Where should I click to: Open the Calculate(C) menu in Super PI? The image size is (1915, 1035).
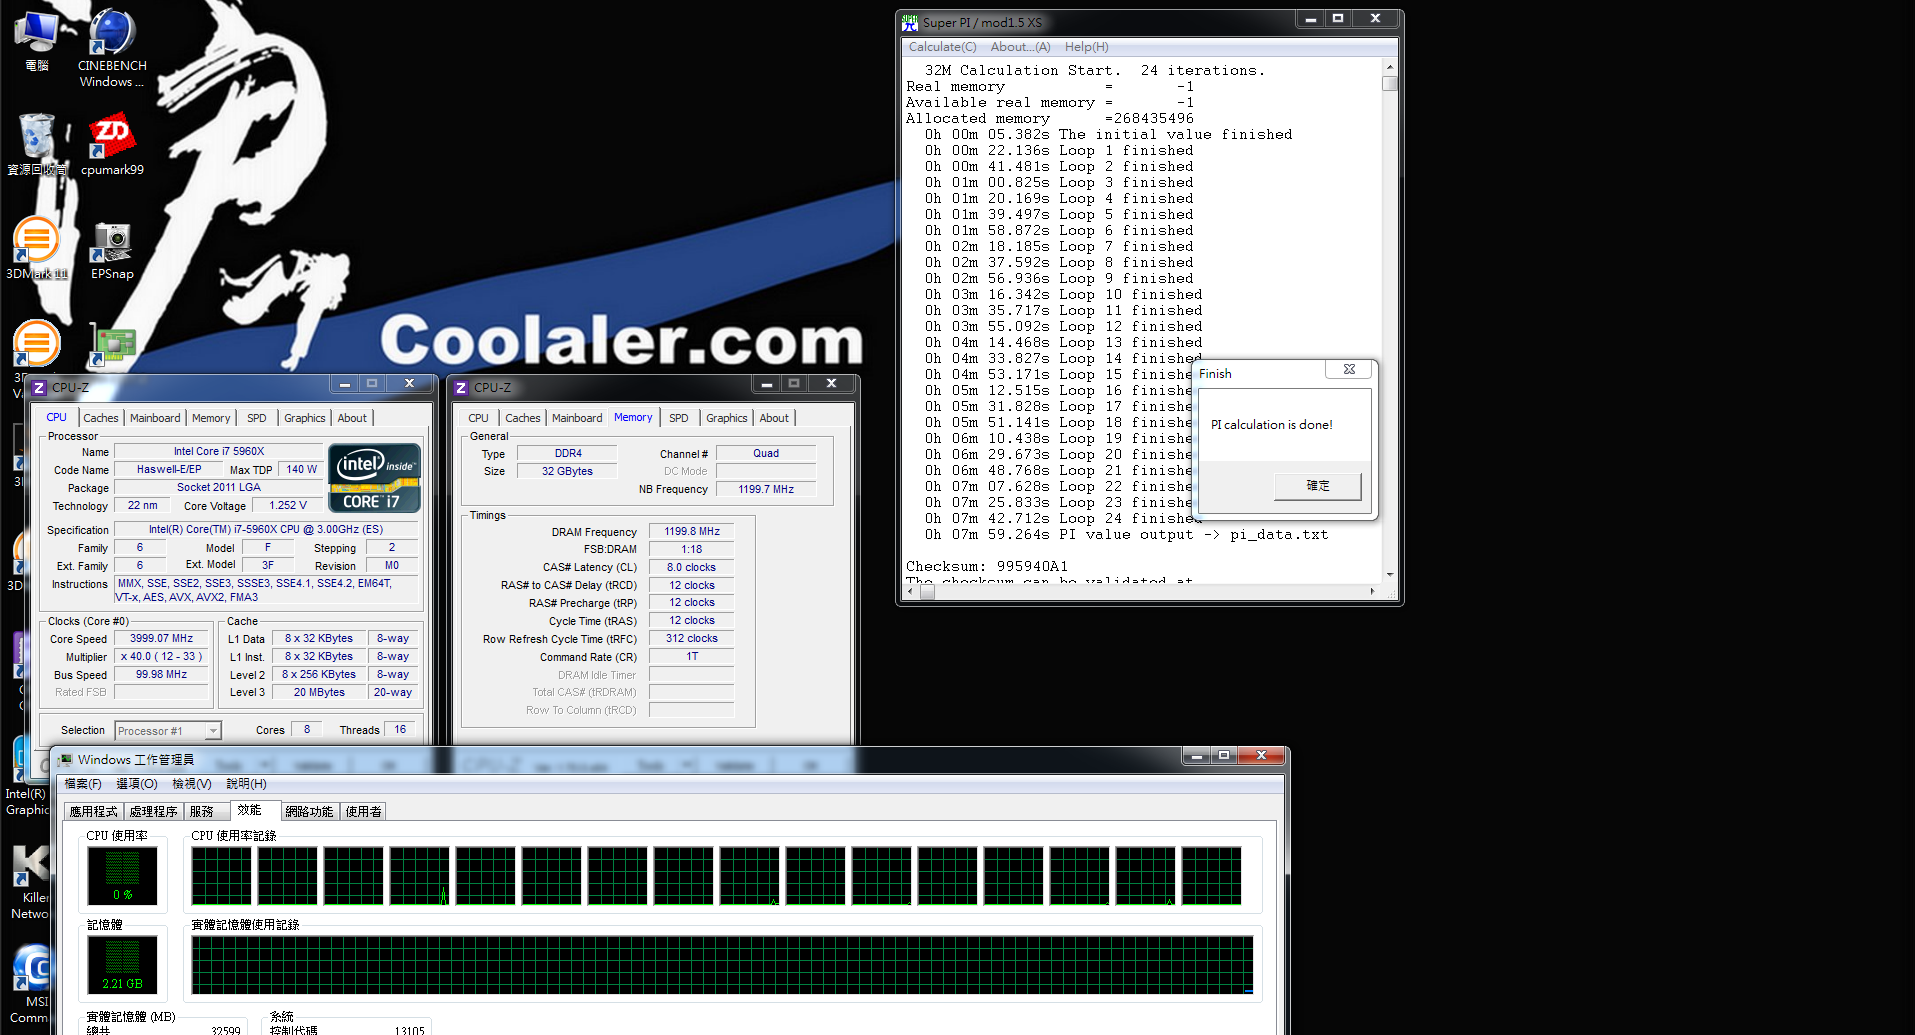942,47
